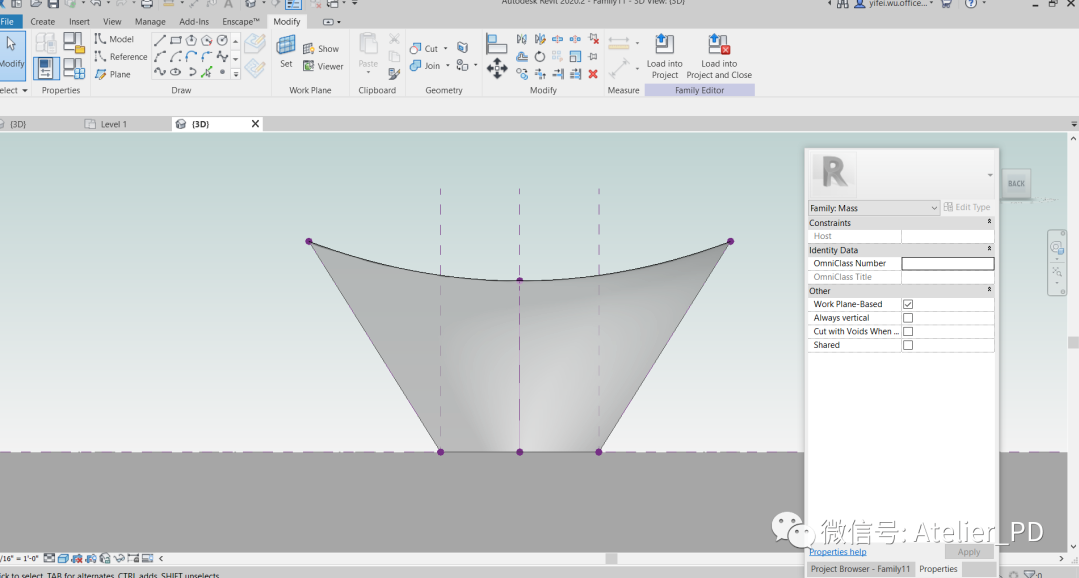Expand the Cut tool dropdown arrow
1079x578 pixels.
coord(446,49)
